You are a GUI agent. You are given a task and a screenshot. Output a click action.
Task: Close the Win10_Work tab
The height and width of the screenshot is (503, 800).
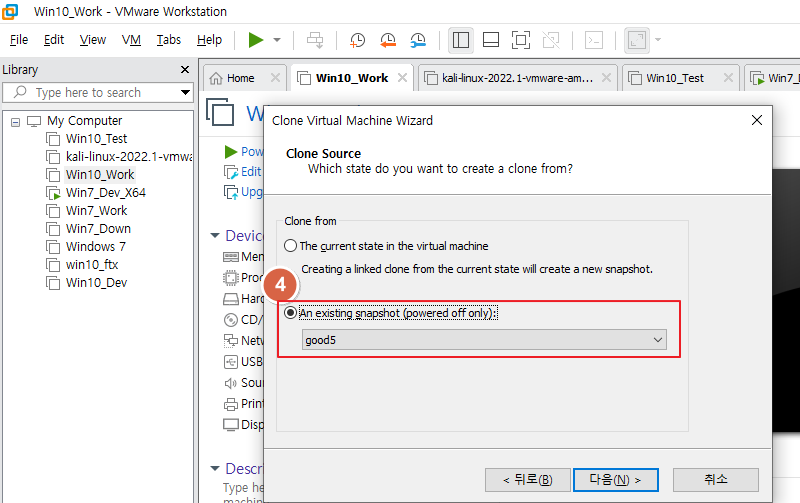(x=403, y=78)
